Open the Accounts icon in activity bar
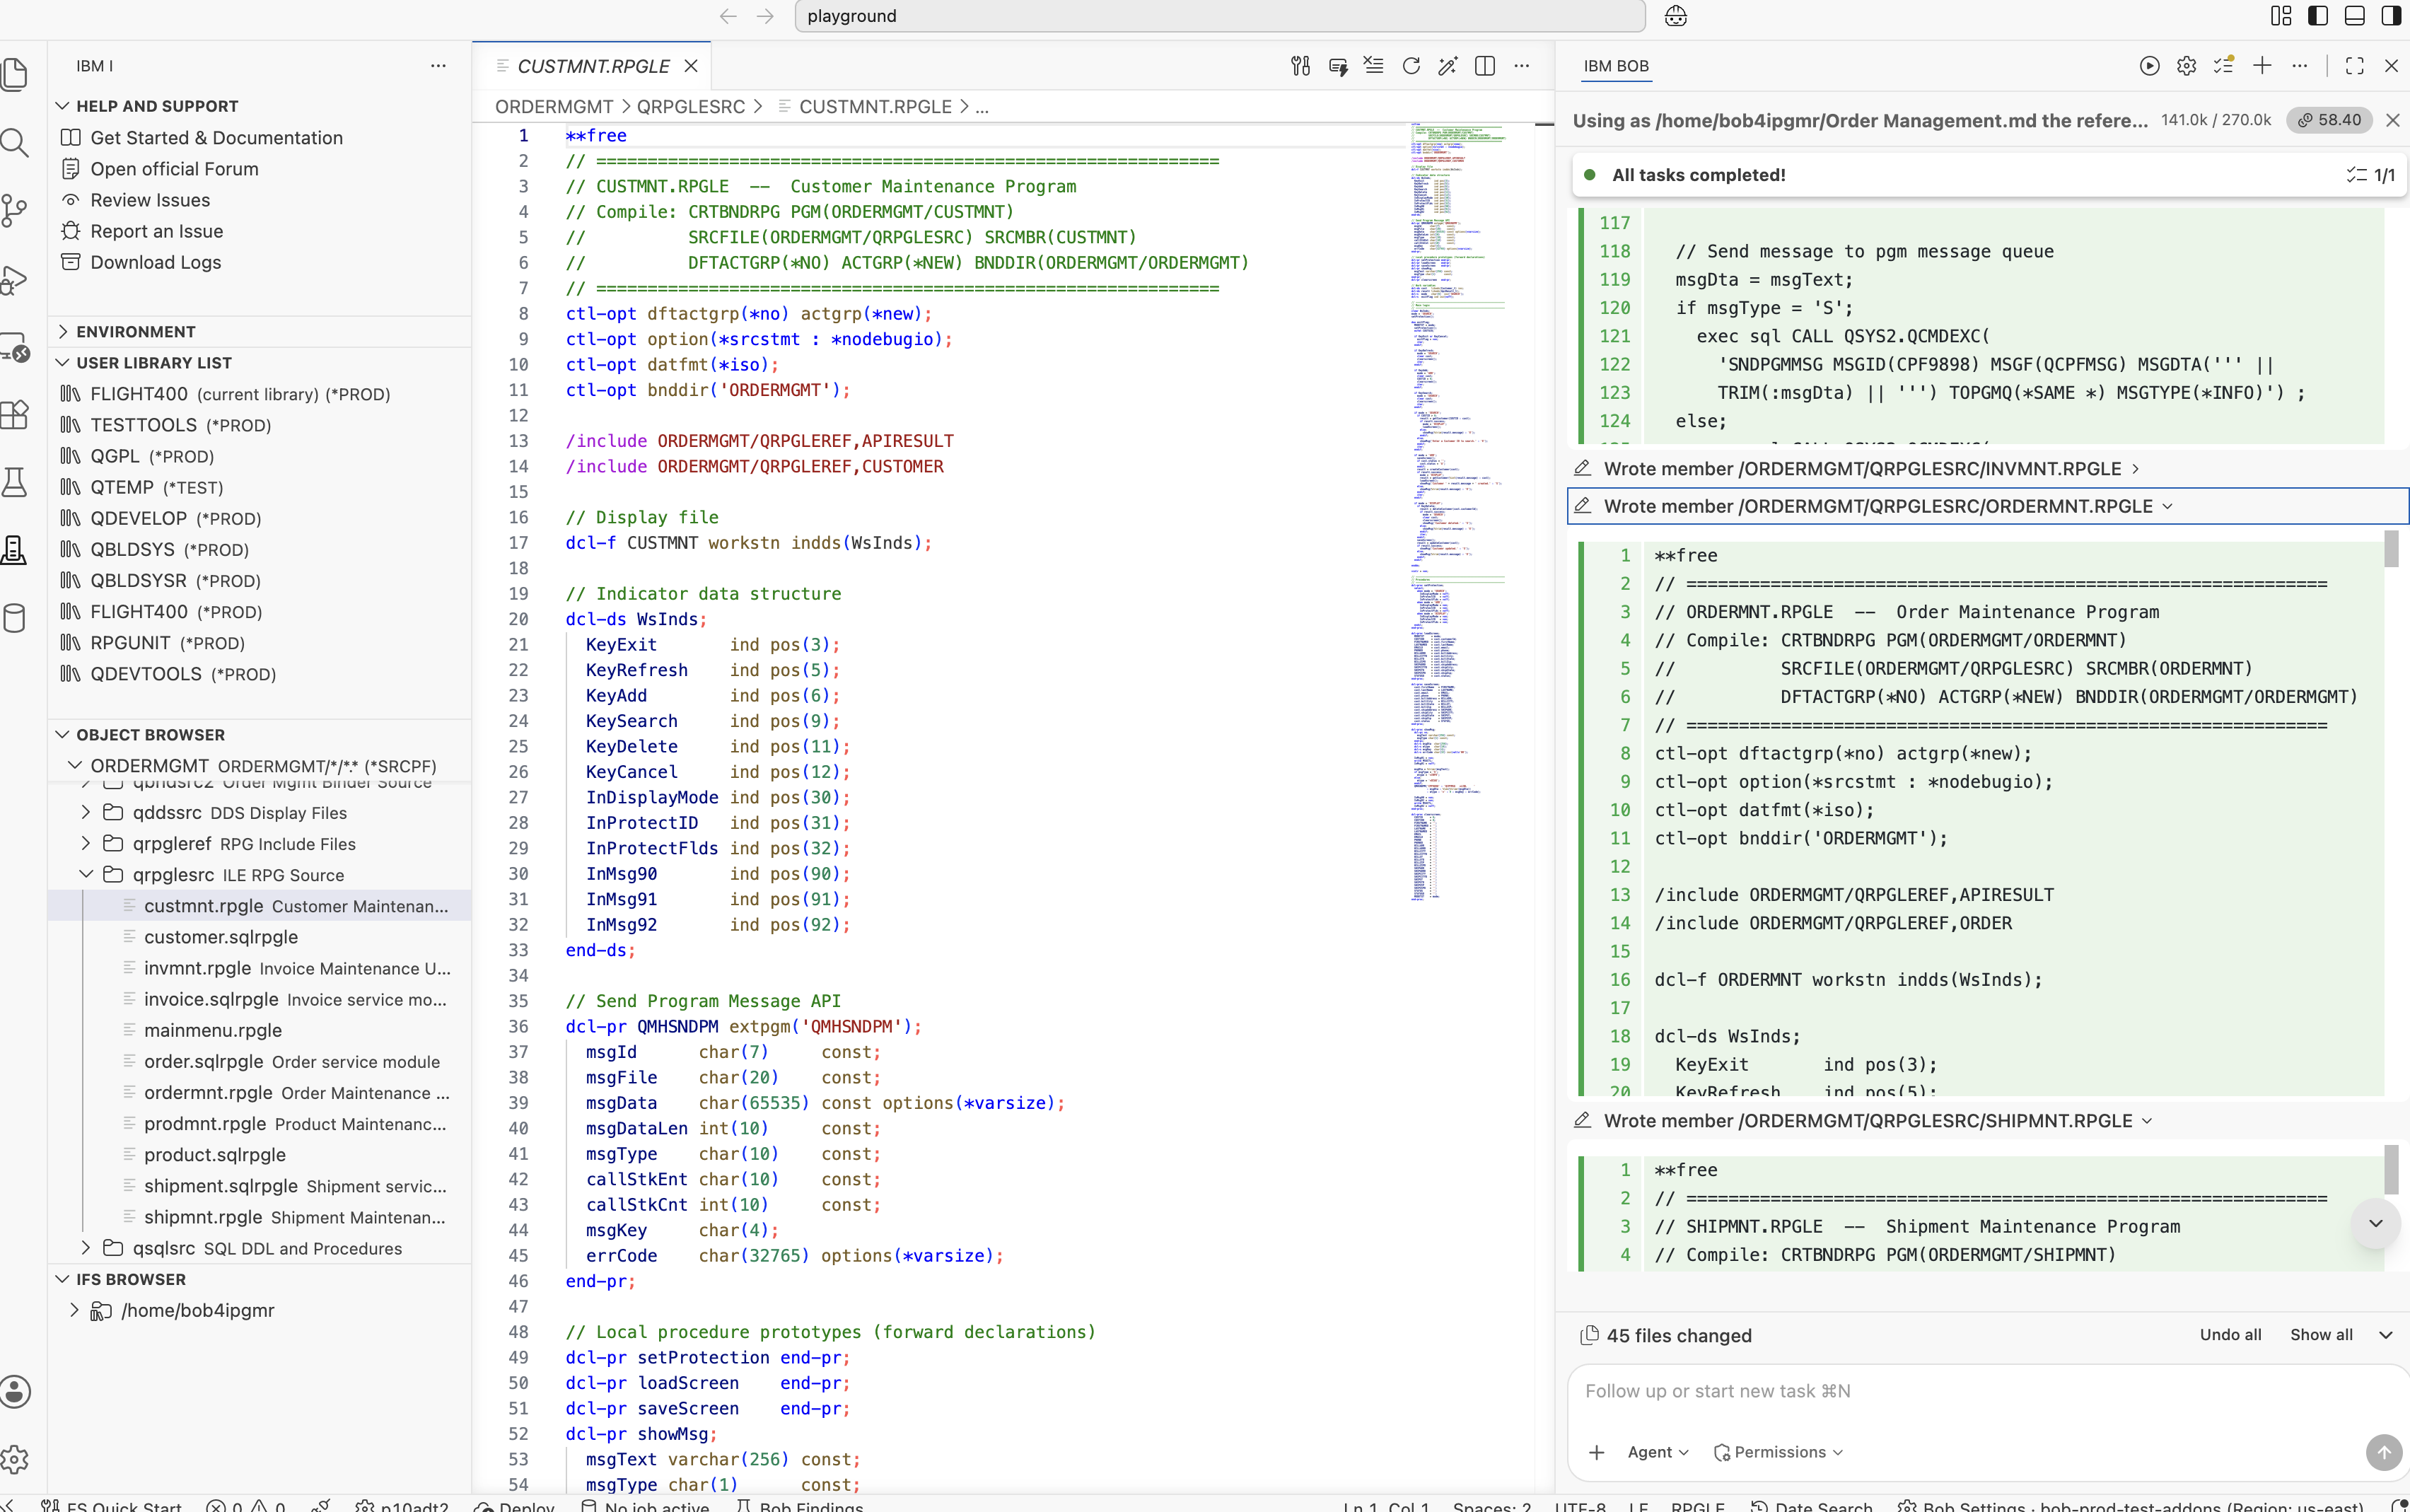Screen dimensions: 2410x1512 click(x=14, y=1391)
